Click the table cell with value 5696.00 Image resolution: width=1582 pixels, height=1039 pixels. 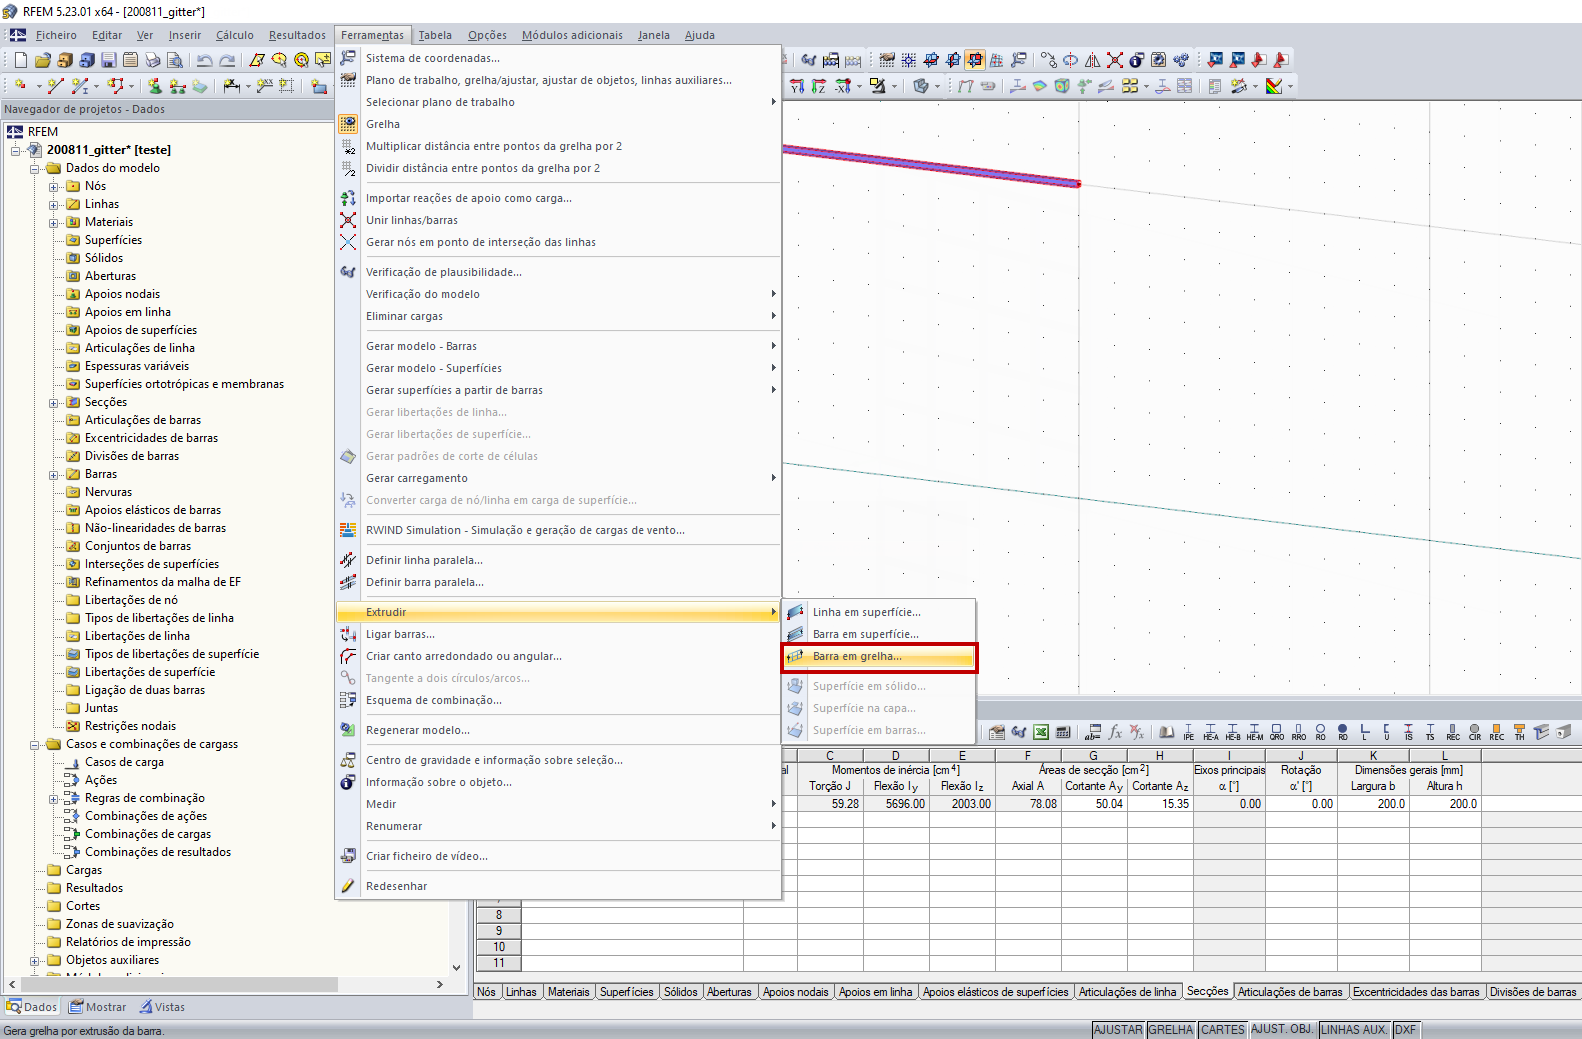point(895,804)
